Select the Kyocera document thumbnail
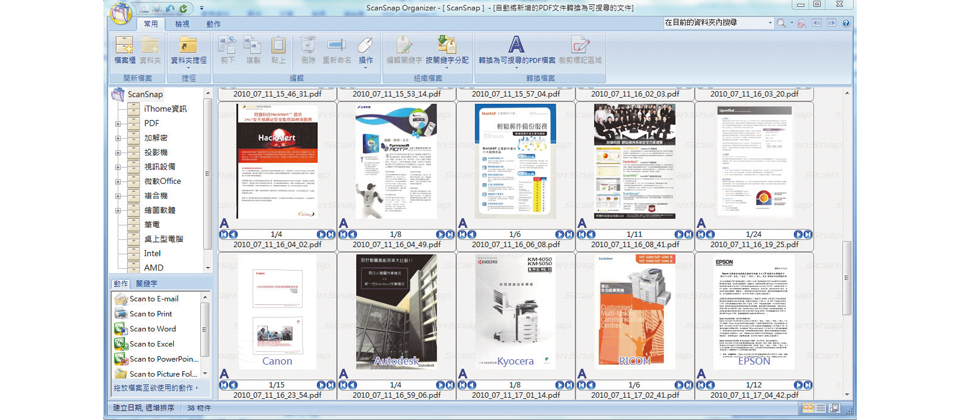The height and width of the screenshot is (420, 960). (515, 312)
